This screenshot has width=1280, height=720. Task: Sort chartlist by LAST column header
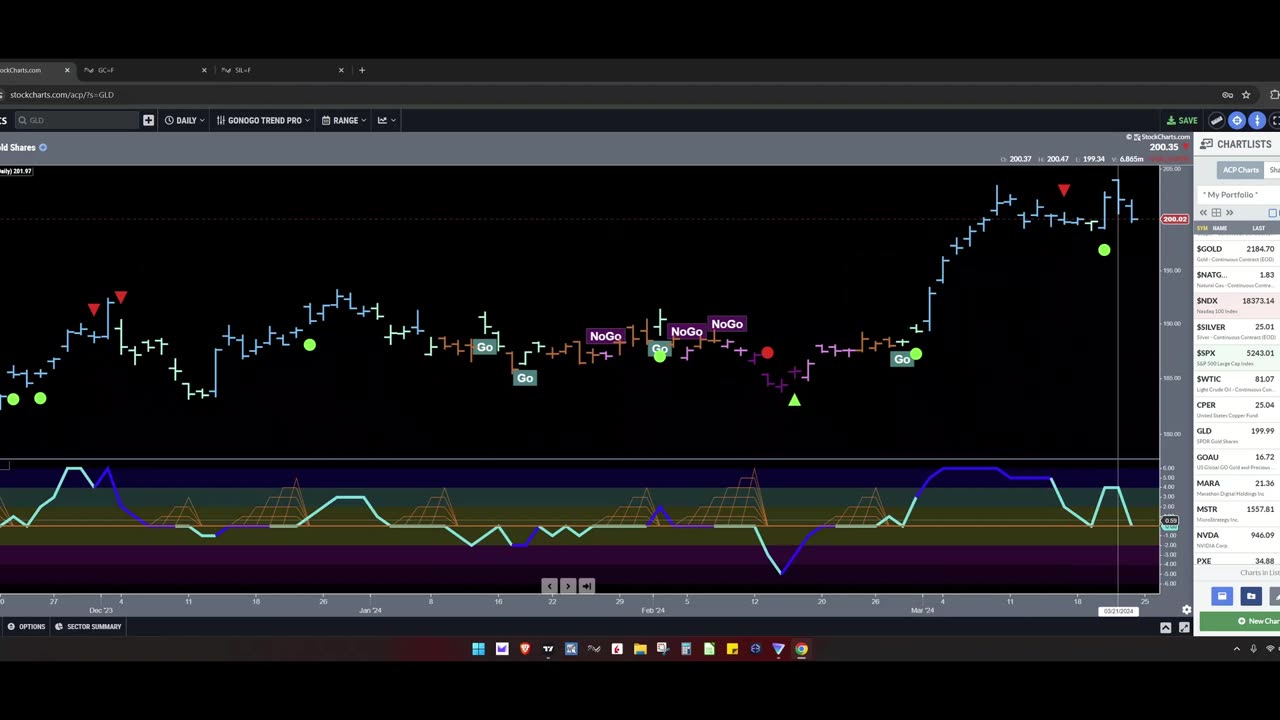[x=1258, y=228]
